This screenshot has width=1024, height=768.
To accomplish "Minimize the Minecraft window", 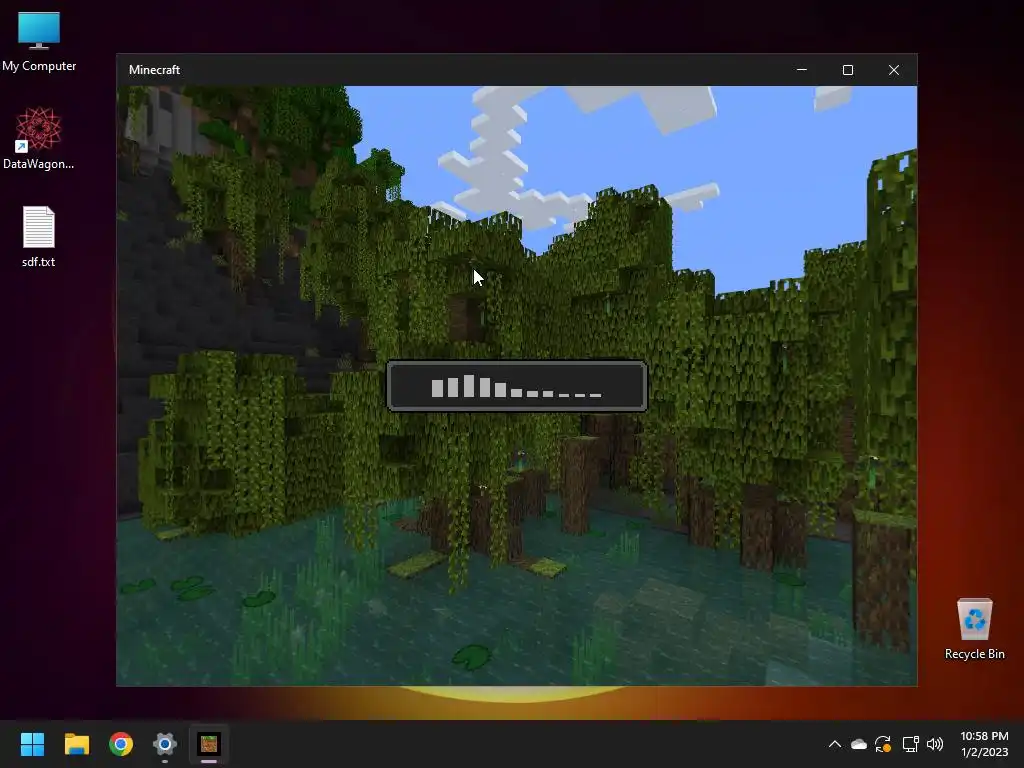I will coord(802,70).
